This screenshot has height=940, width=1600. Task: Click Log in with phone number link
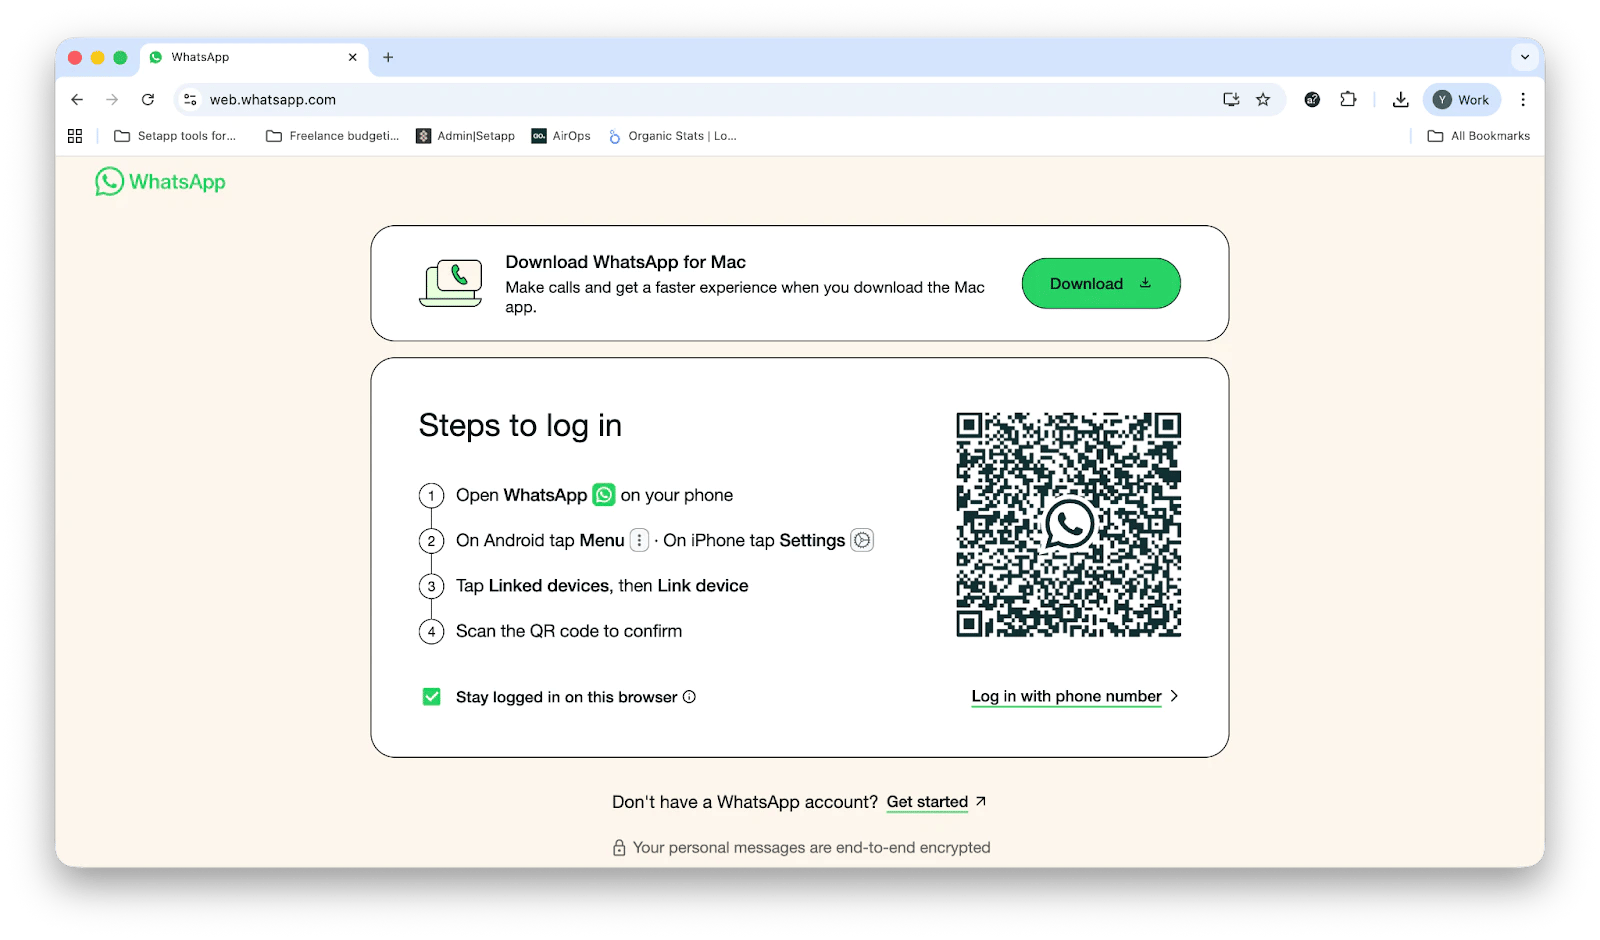pyautogui.click(x=1066, y=696)
